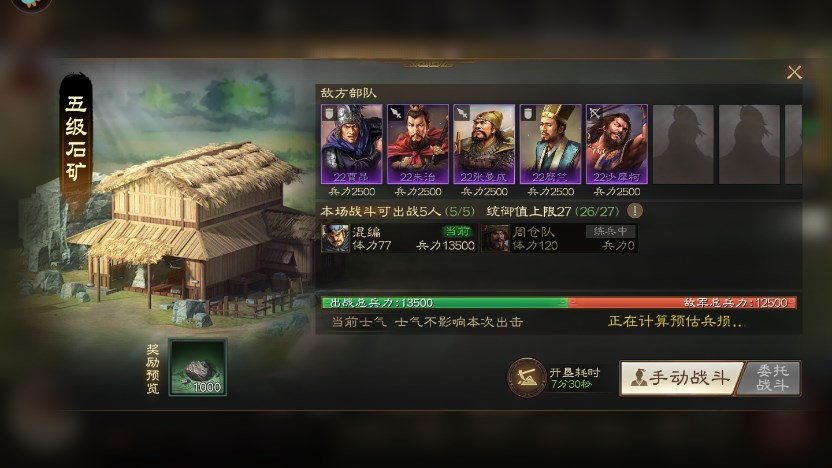Click the 混编 team leader avatar

[335, 238]
